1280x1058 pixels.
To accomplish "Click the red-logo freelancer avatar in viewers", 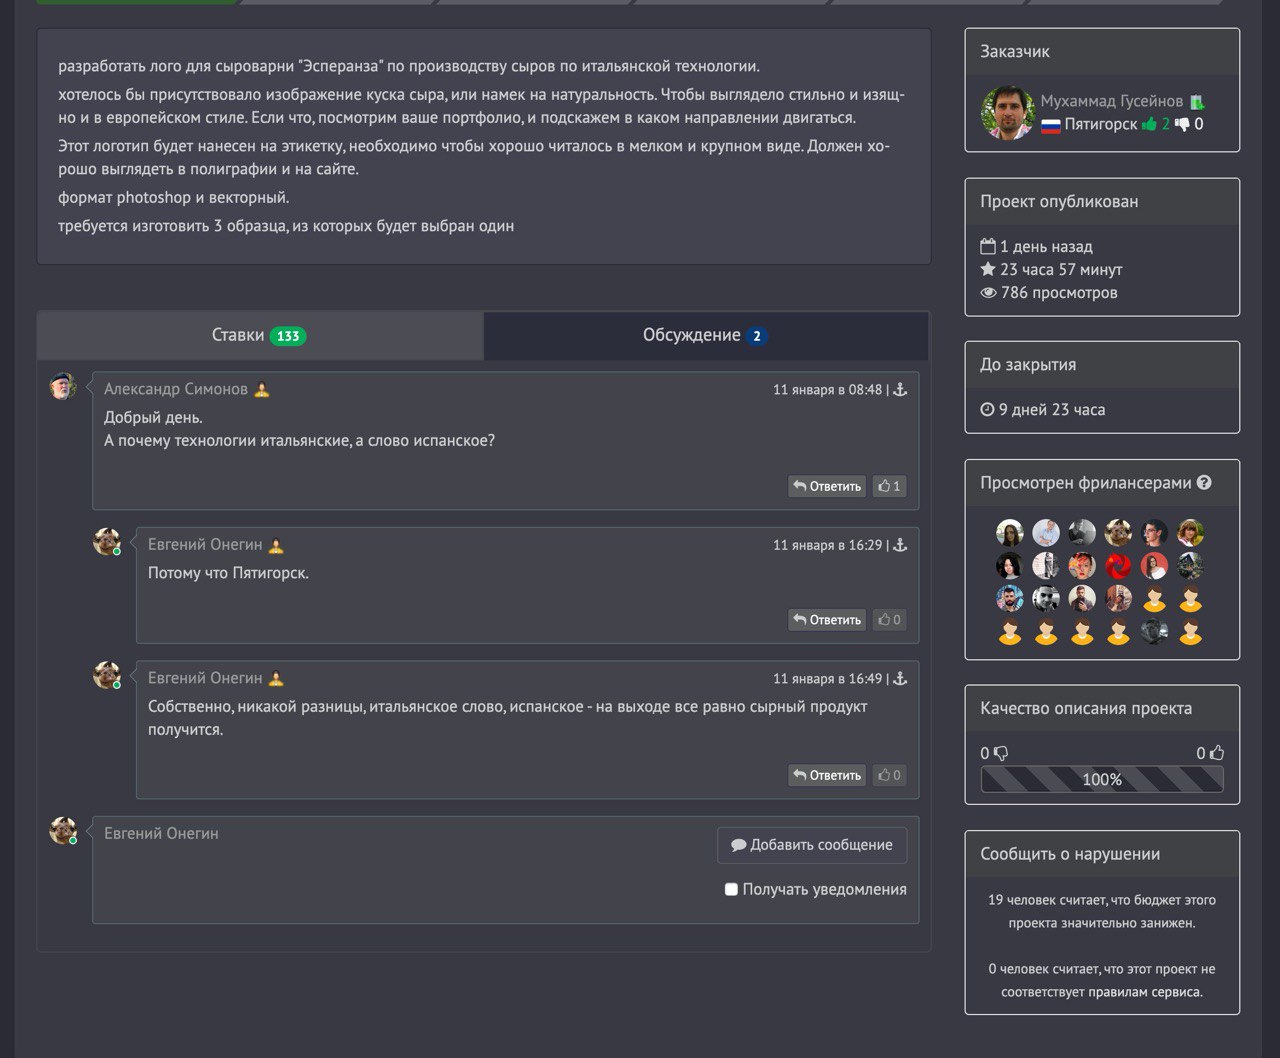I will [1118, 566].
